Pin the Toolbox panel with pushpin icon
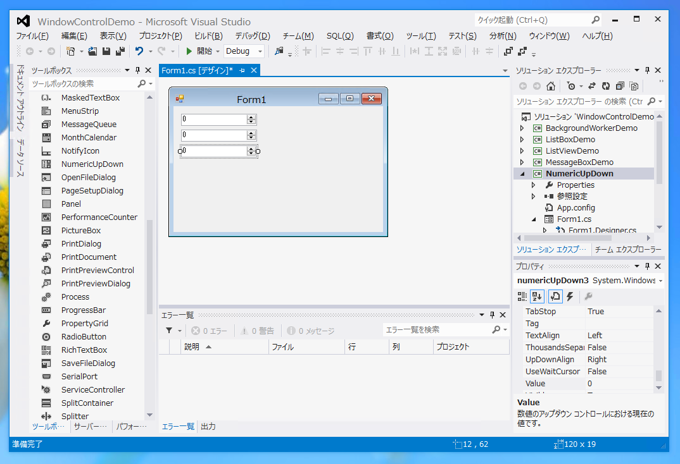 [x=137, y=70]
